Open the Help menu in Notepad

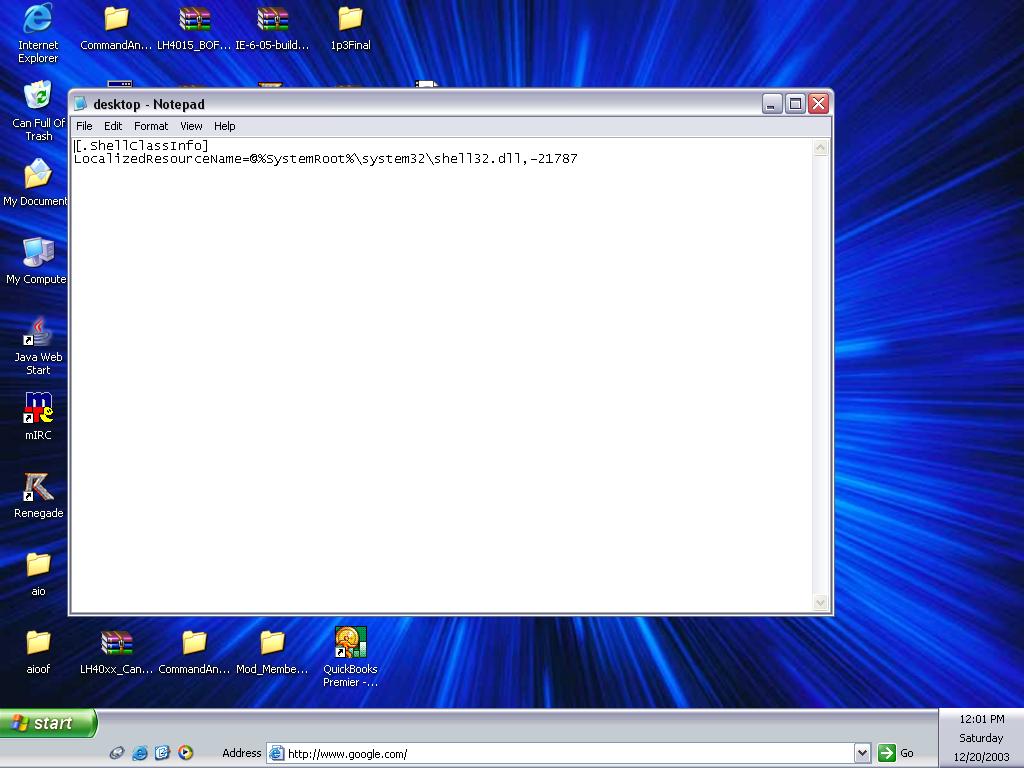coord(224,126)
